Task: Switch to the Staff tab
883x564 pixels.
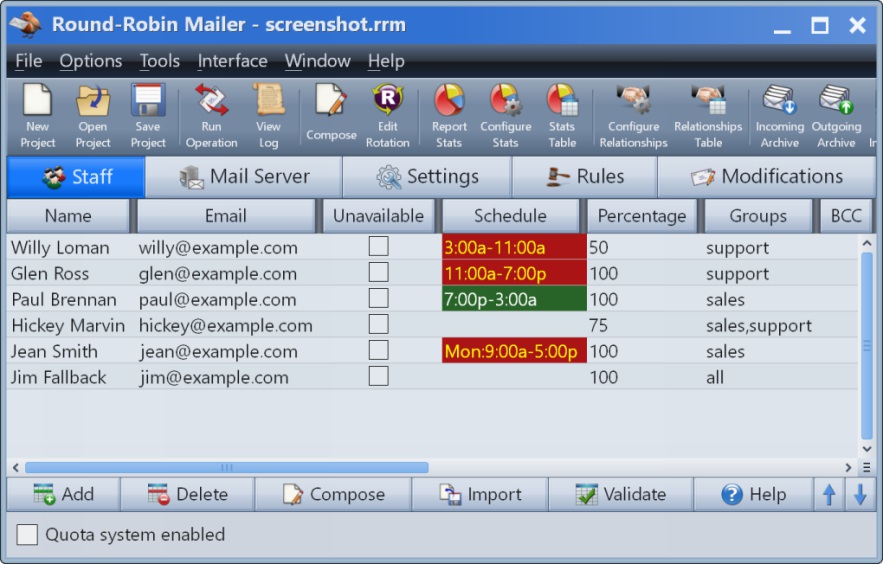Action: [76, 177]
